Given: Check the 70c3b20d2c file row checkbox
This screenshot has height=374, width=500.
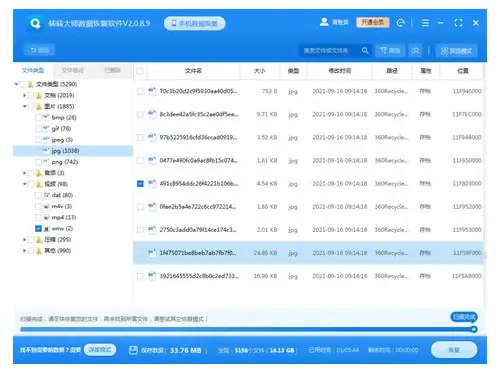Looking at the screenshot, I should tap(140, 91).
